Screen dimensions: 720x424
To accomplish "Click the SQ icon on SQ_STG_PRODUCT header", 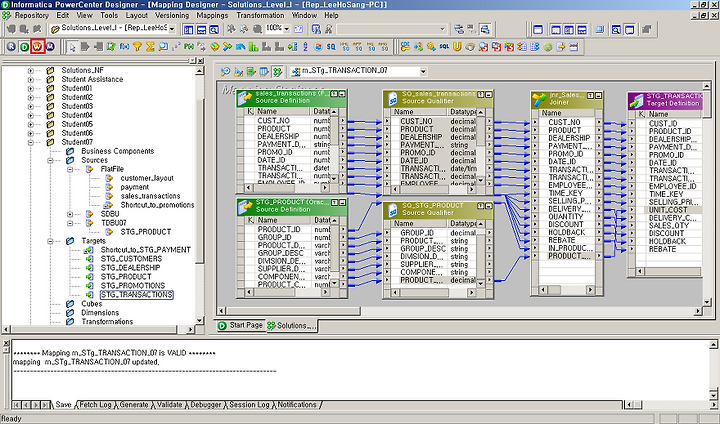I will pyautogui.click(x=393, y=210).
